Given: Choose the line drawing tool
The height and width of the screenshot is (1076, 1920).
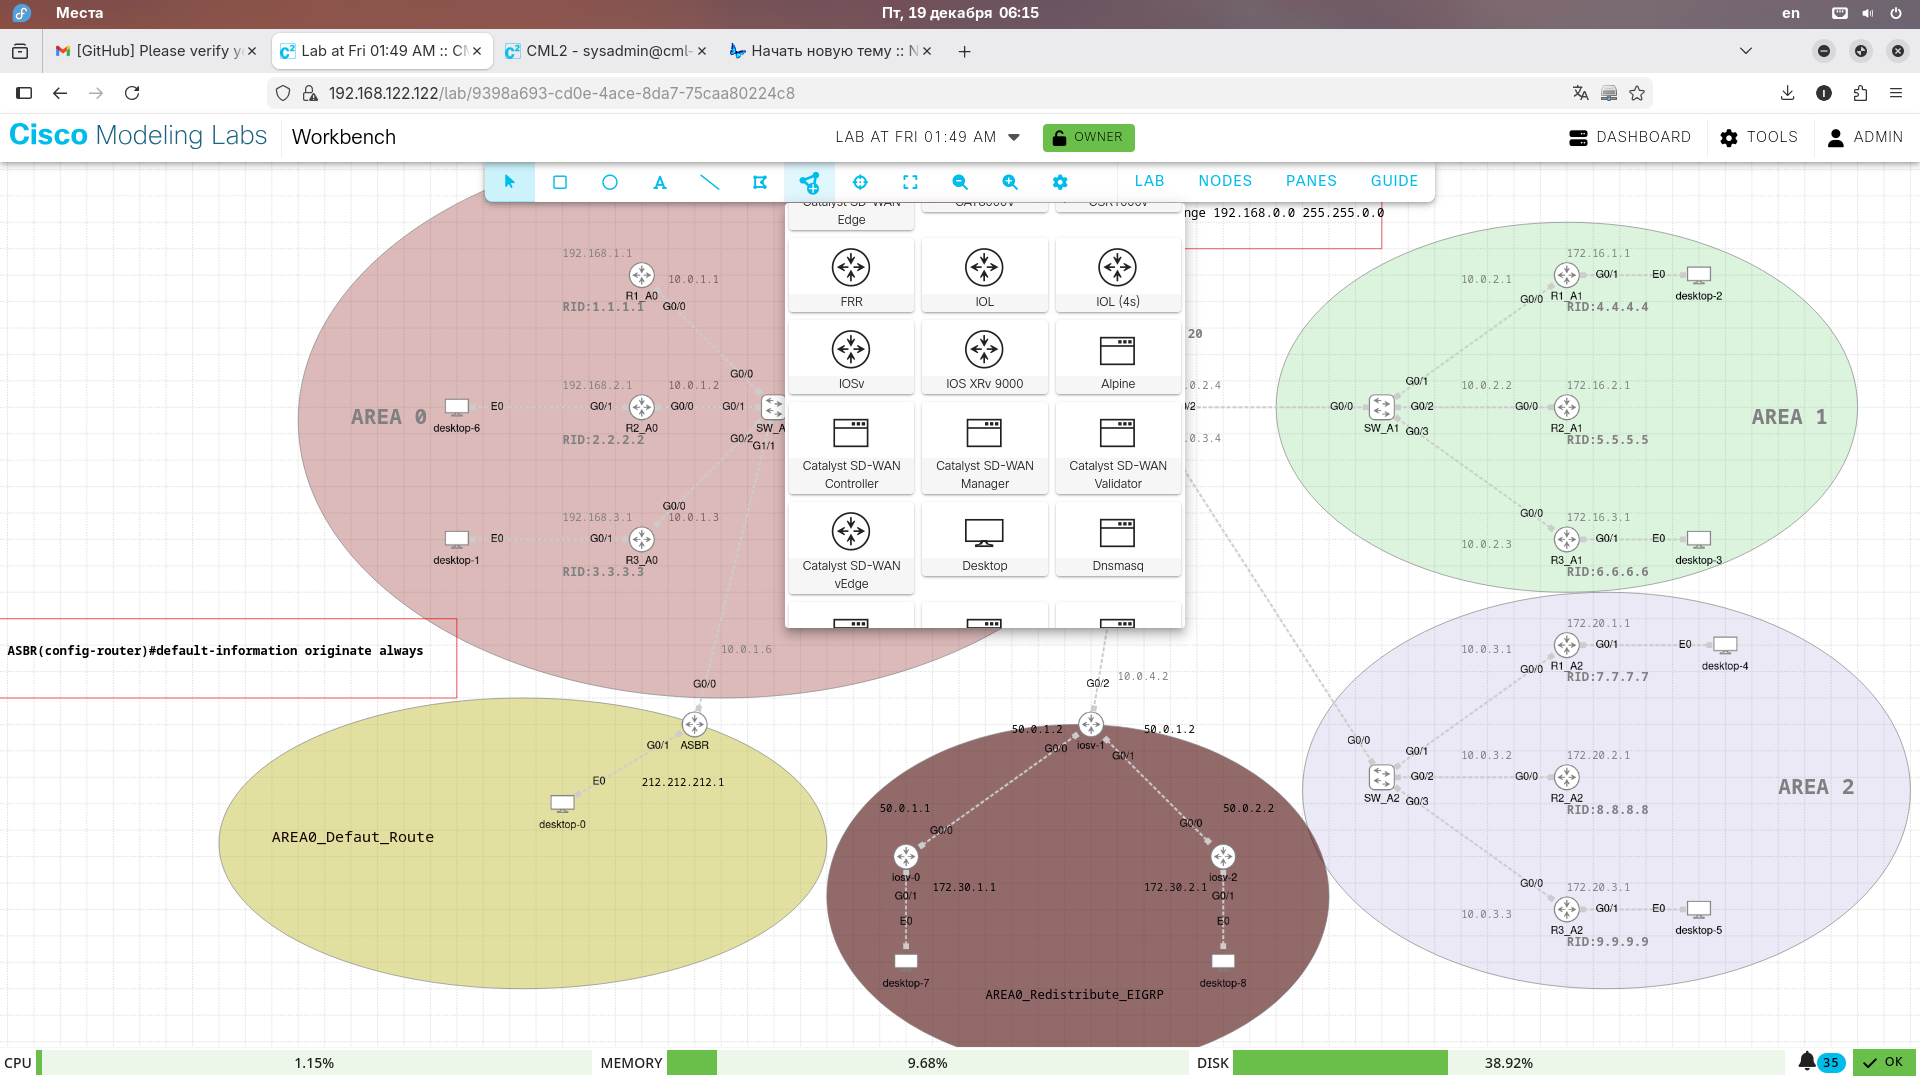Looking at the screenshot, I should pos(710,182).
